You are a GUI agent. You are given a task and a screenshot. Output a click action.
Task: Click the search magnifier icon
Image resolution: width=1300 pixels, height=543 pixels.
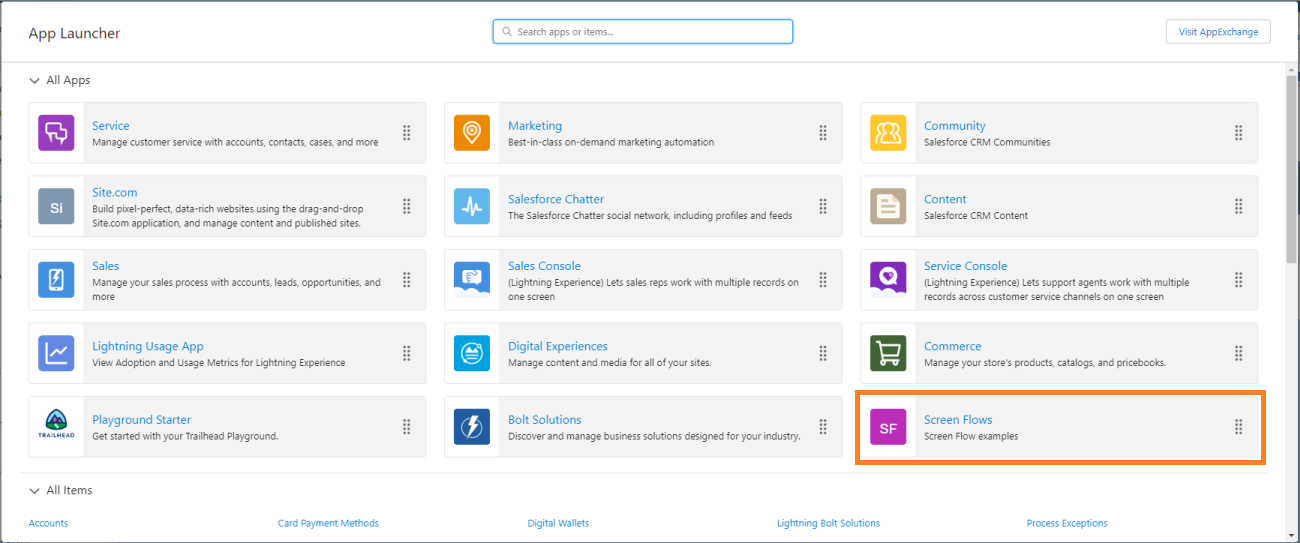tap(507, 32)
